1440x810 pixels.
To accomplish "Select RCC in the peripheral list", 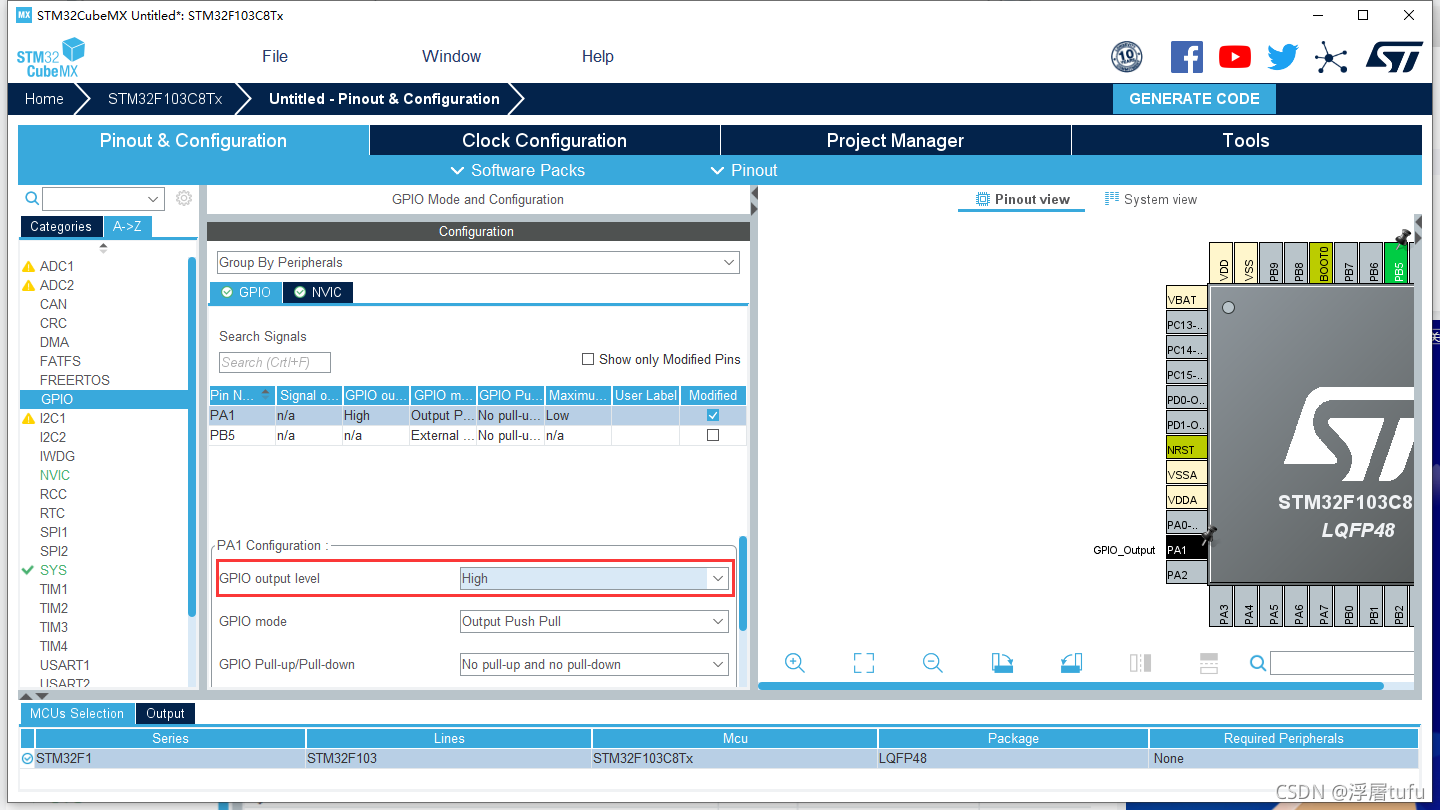I will [x=53, y=494].
